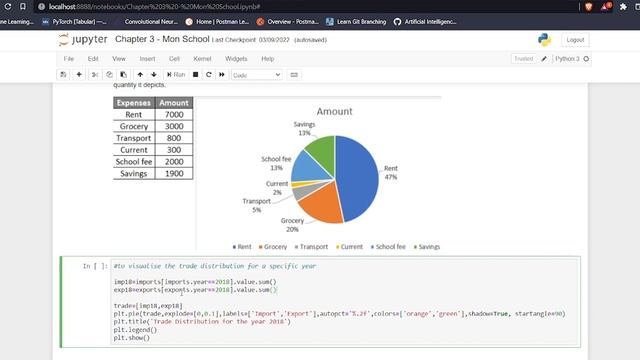
Task: Click the pencil edit mode icon
Action: [544, 59]
